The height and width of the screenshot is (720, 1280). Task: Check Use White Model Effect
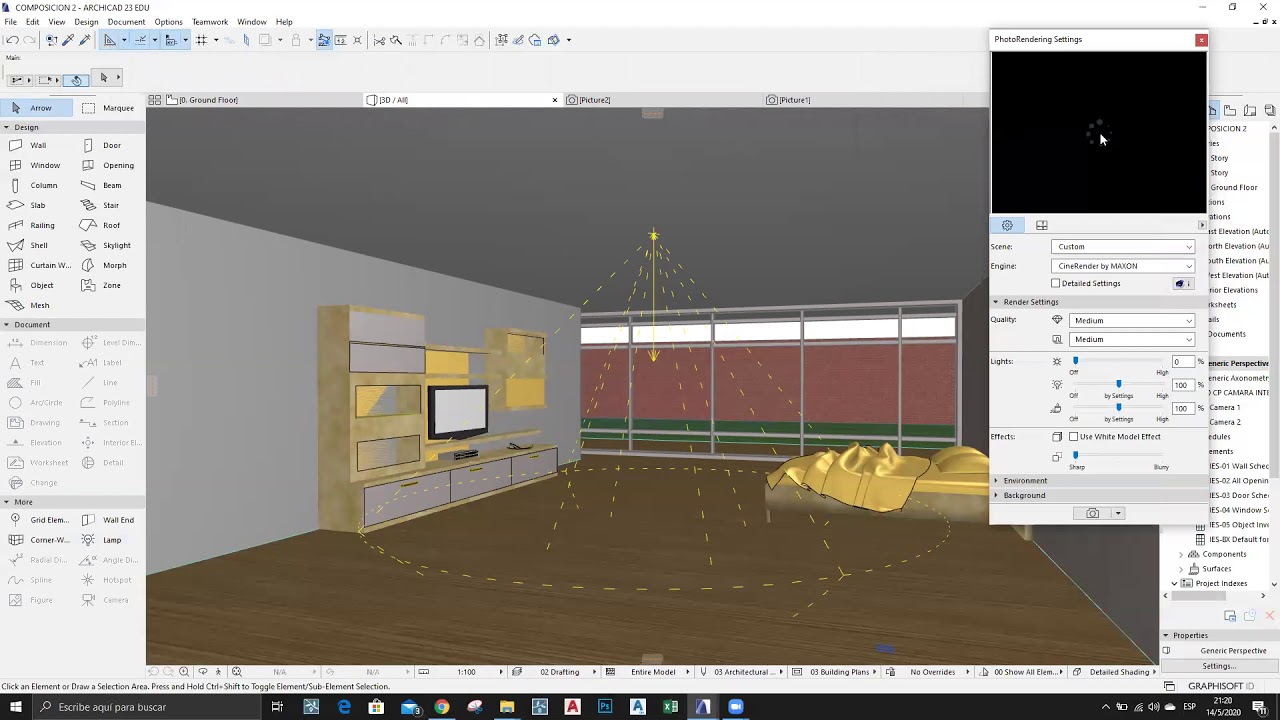1074,437
